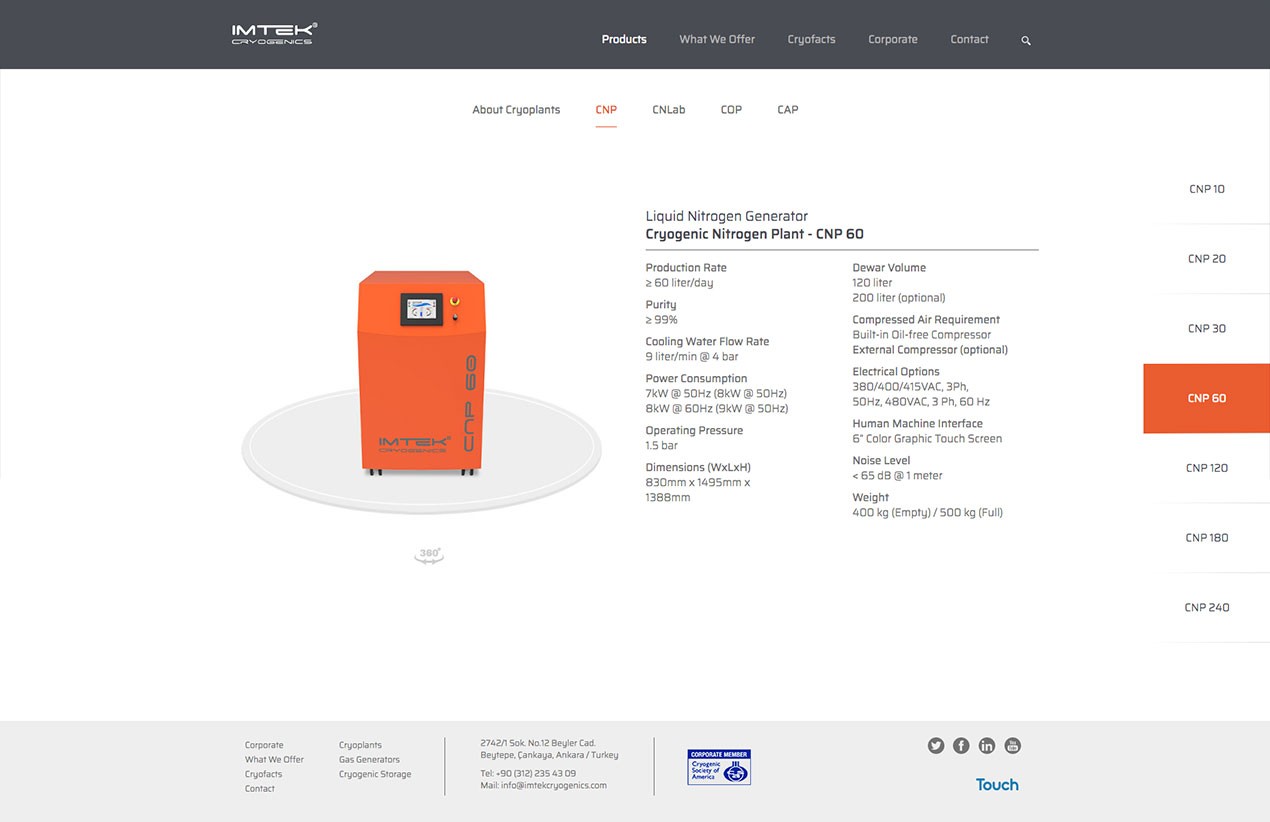Select CNP 30 model
This screenshot has width=1270, height=822.
(1206, 329)
